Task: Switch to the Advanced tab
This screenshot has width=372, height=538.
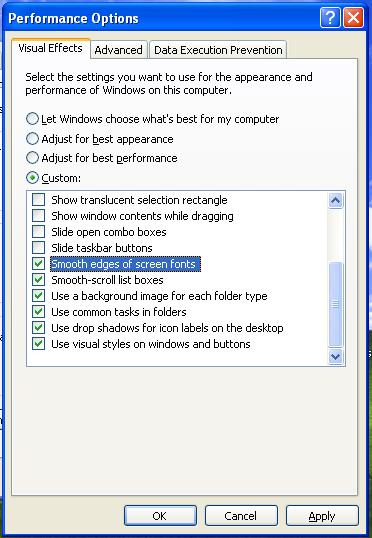Action: (x=118, y=50)
